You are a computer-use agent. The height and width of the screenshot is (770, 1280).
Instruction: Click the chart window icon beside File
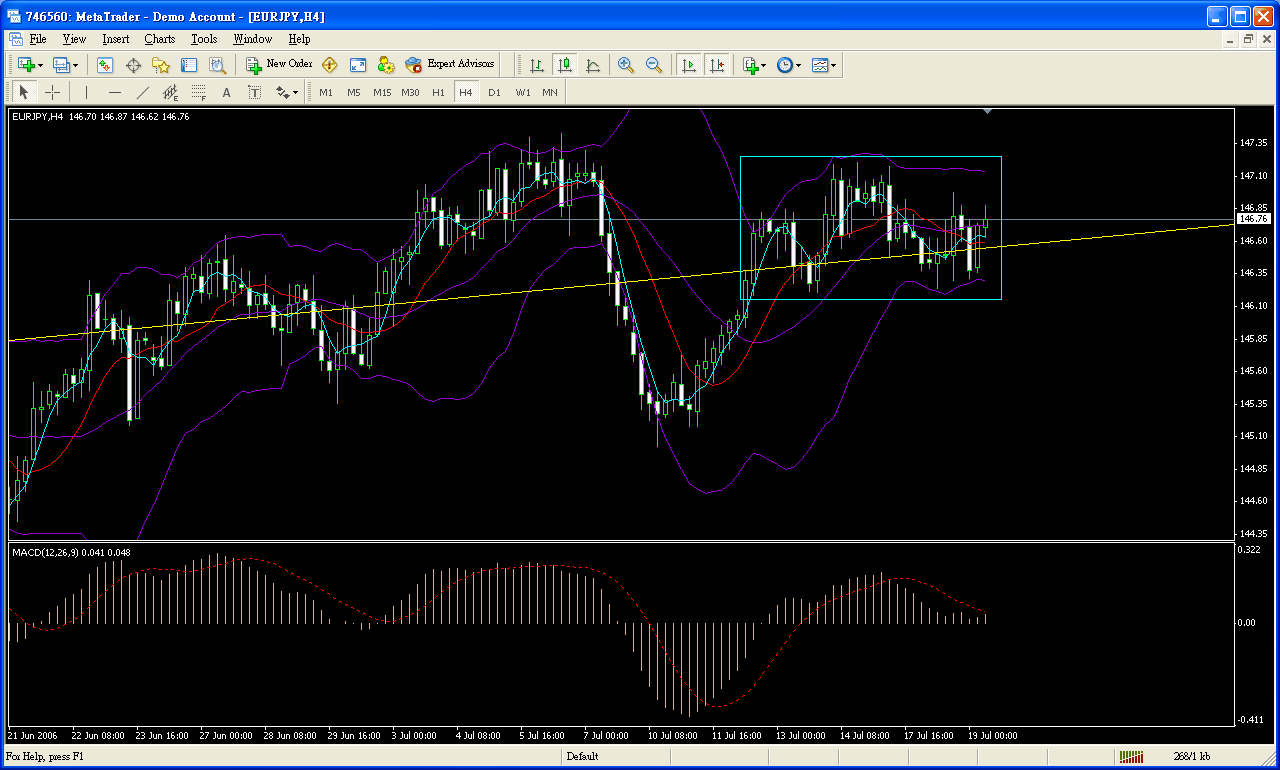point(16,39)
